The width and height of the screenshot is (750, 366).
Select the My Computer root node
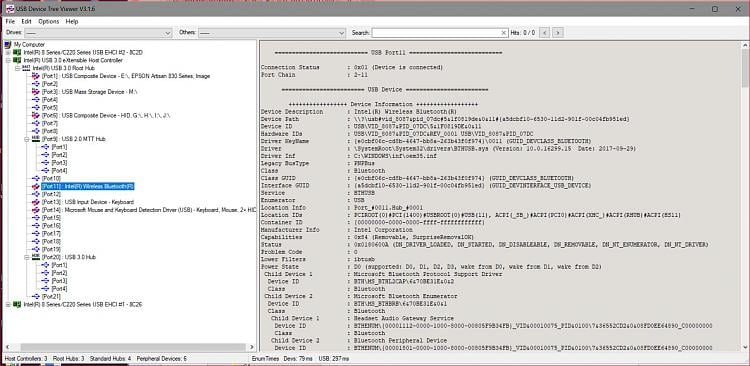pos(29,44)
